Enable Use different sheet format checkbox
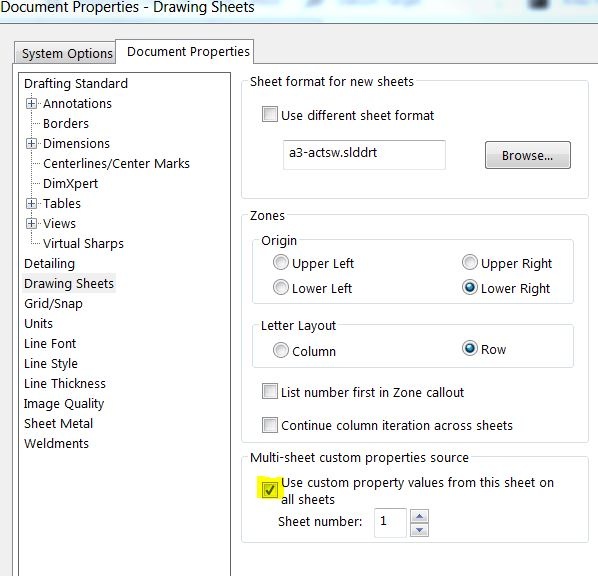Screen dimensions: 598x576 click(x=270, y=114)
